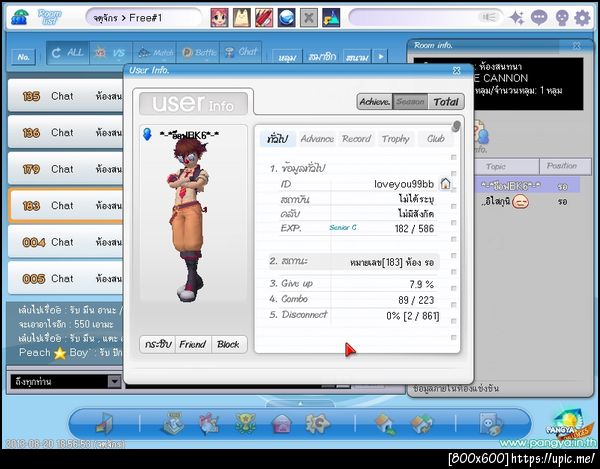The image size is (600, 469).
Task: Select the red club set item slot
Action: 264,18
